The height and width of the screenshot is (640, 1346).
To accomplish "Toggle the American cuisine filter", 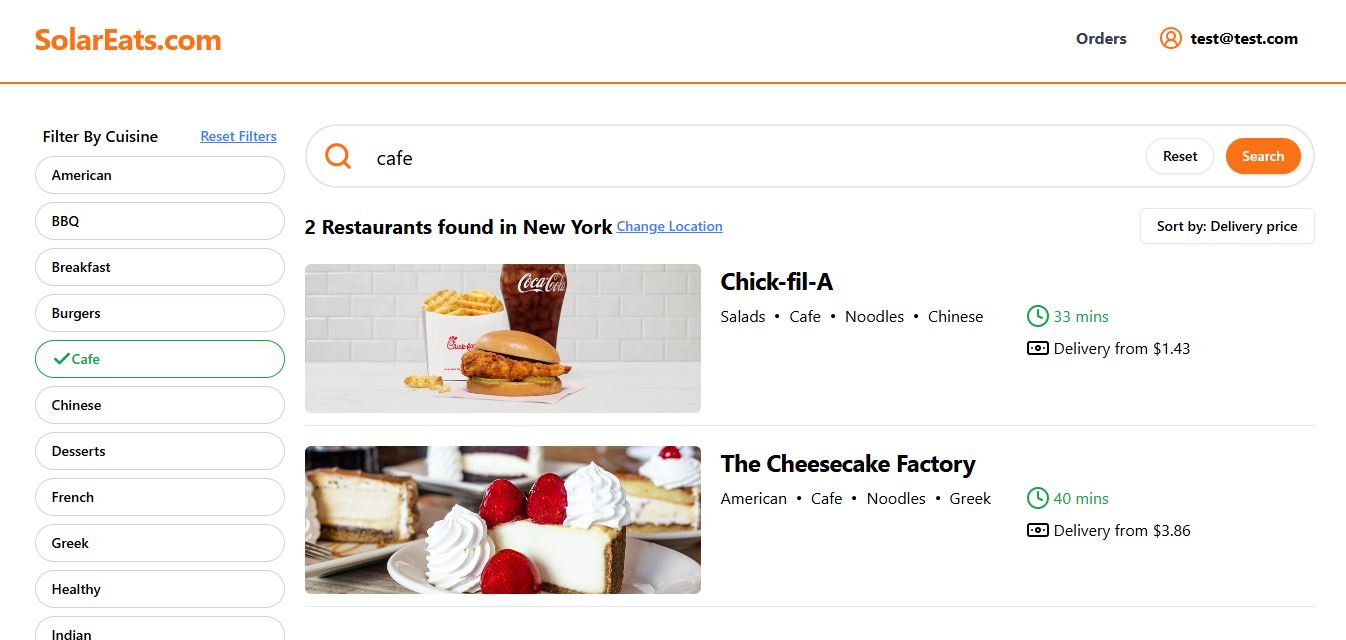I will 160,175.
